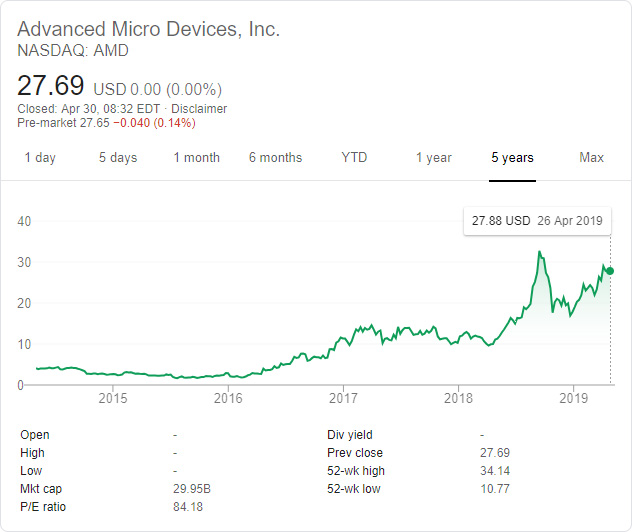Click the NASDAQ: AMD ticker label

(73, 50)
